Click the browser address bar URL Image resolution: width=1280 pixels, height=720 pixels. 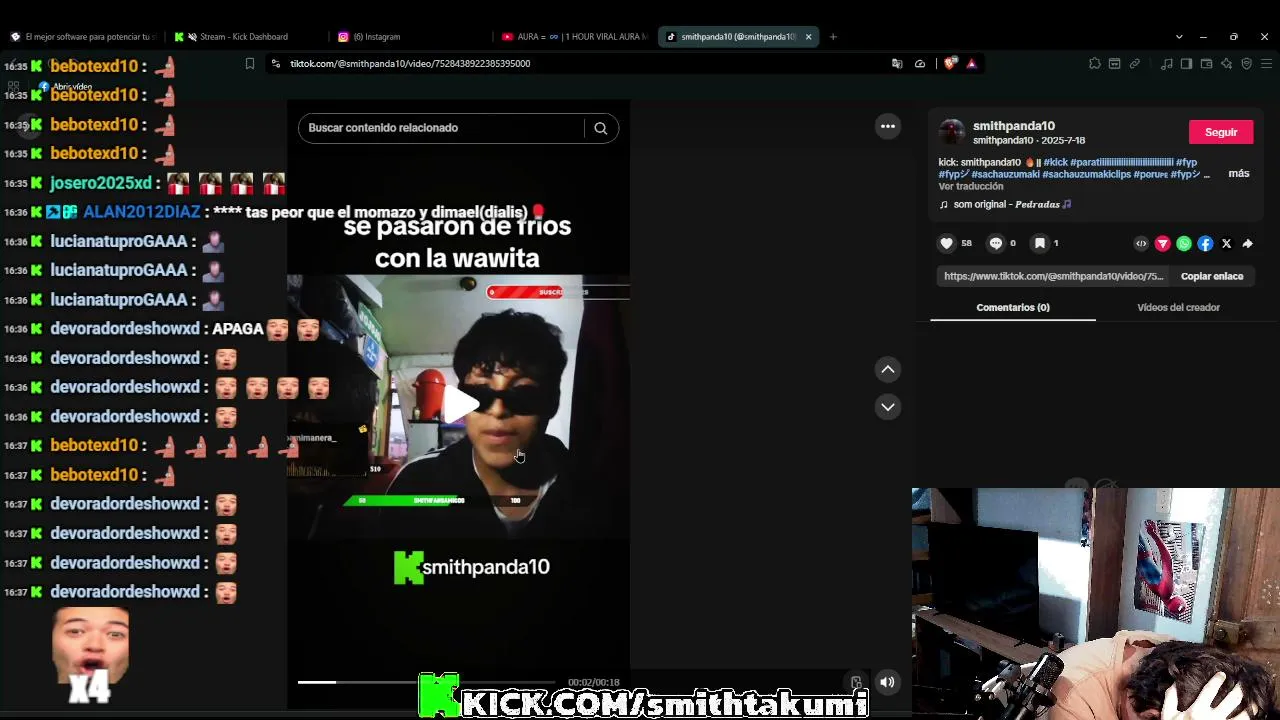410,63
